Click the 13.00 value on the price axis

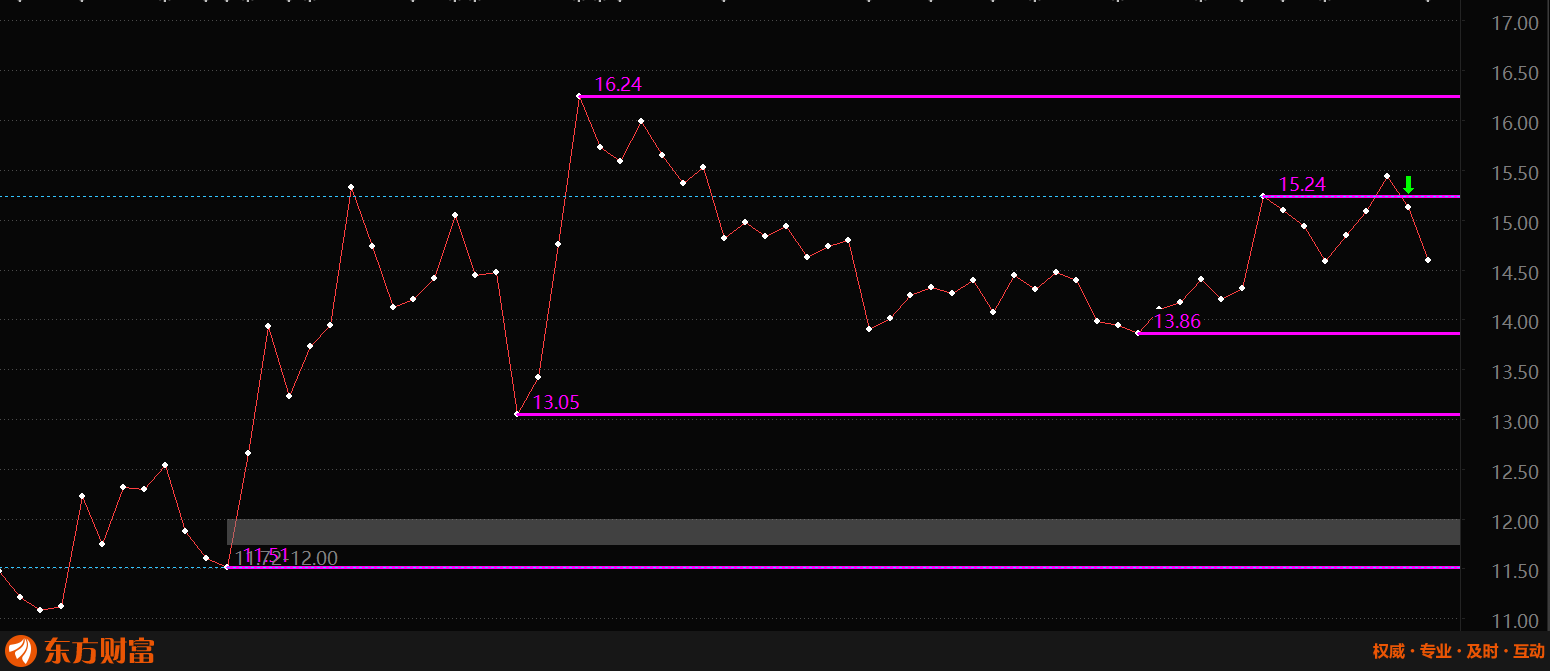click(x=1514, y=422)
